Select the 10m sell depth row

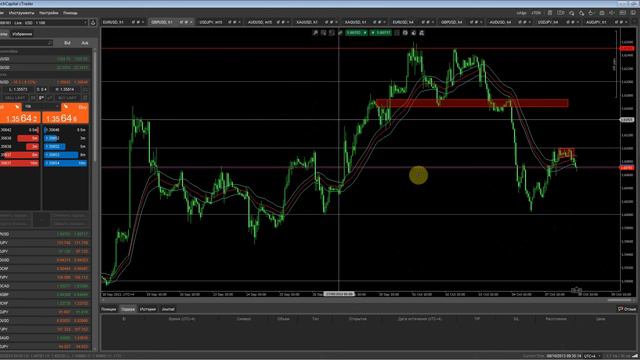pos(19,163)
